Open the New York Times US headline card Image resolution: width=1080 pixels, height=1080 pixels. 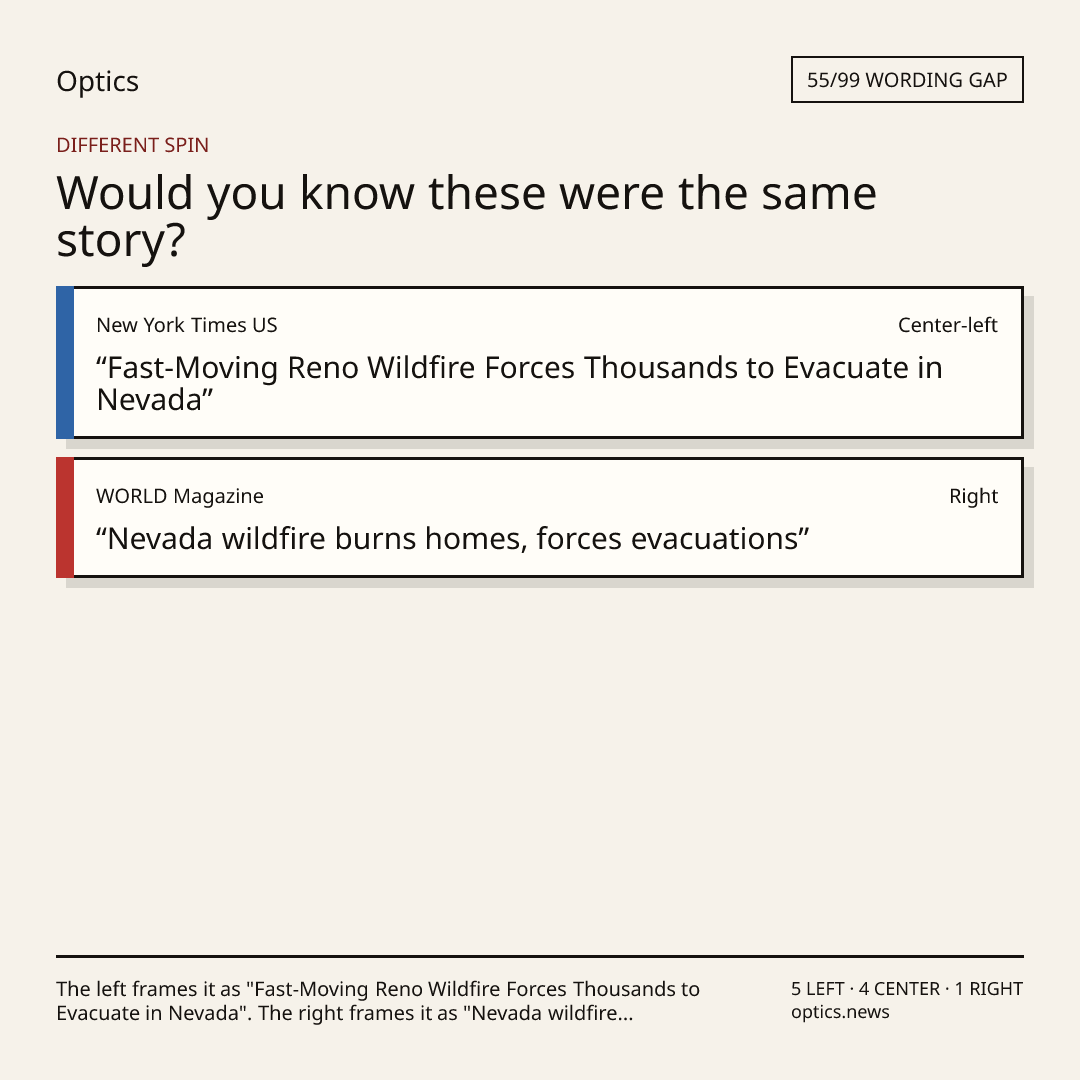coord(540,362)
